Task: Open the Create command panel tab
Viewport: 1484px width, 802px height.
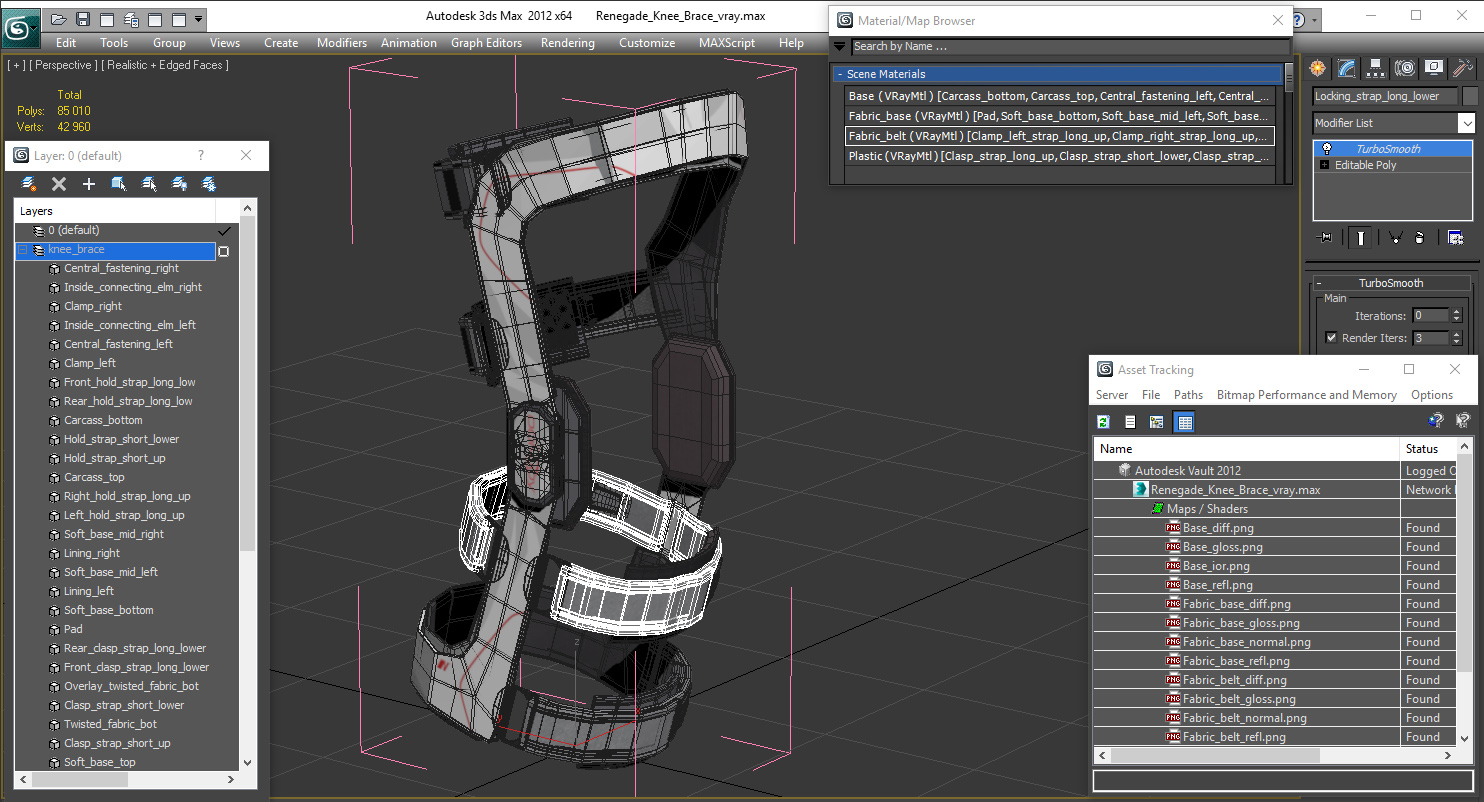Action: tap(1318, 68)
